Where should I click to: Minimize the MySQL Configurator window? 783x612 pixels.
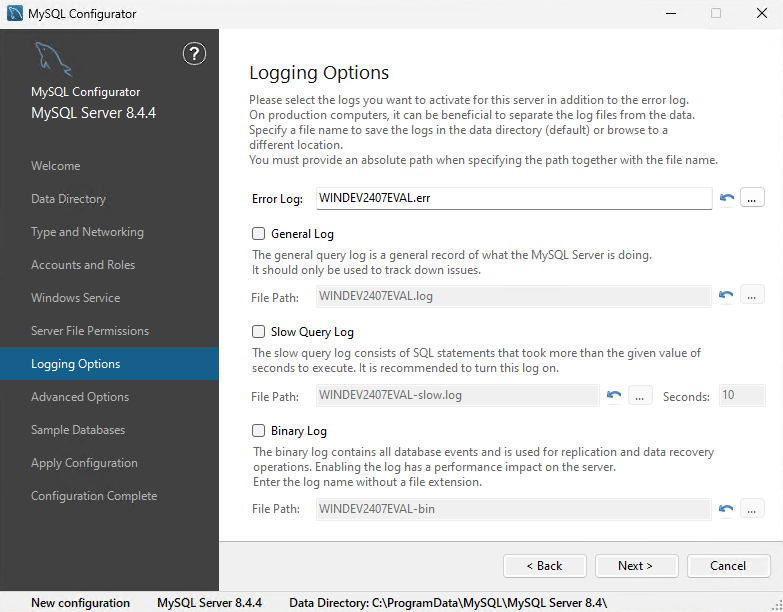[x=671, y=13]
